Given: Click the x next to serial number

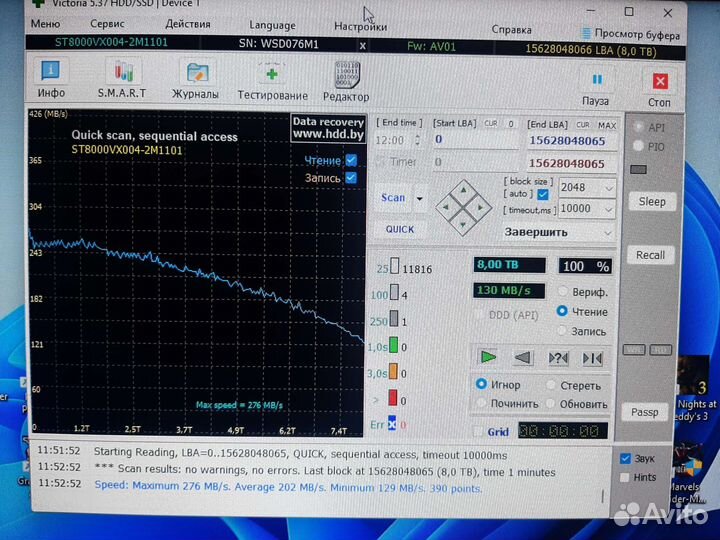Looking at the screenshot, I should [x=363, y=46].
